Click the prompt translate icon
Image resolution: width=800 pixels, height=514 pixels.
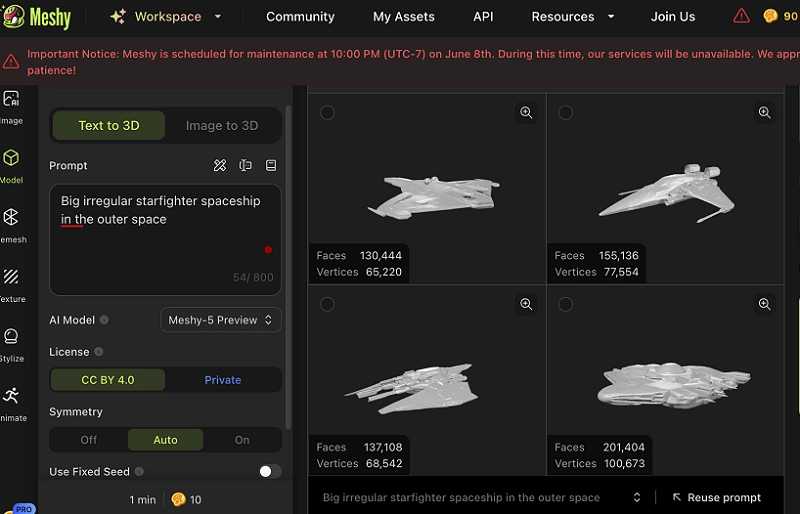[245, 165]
